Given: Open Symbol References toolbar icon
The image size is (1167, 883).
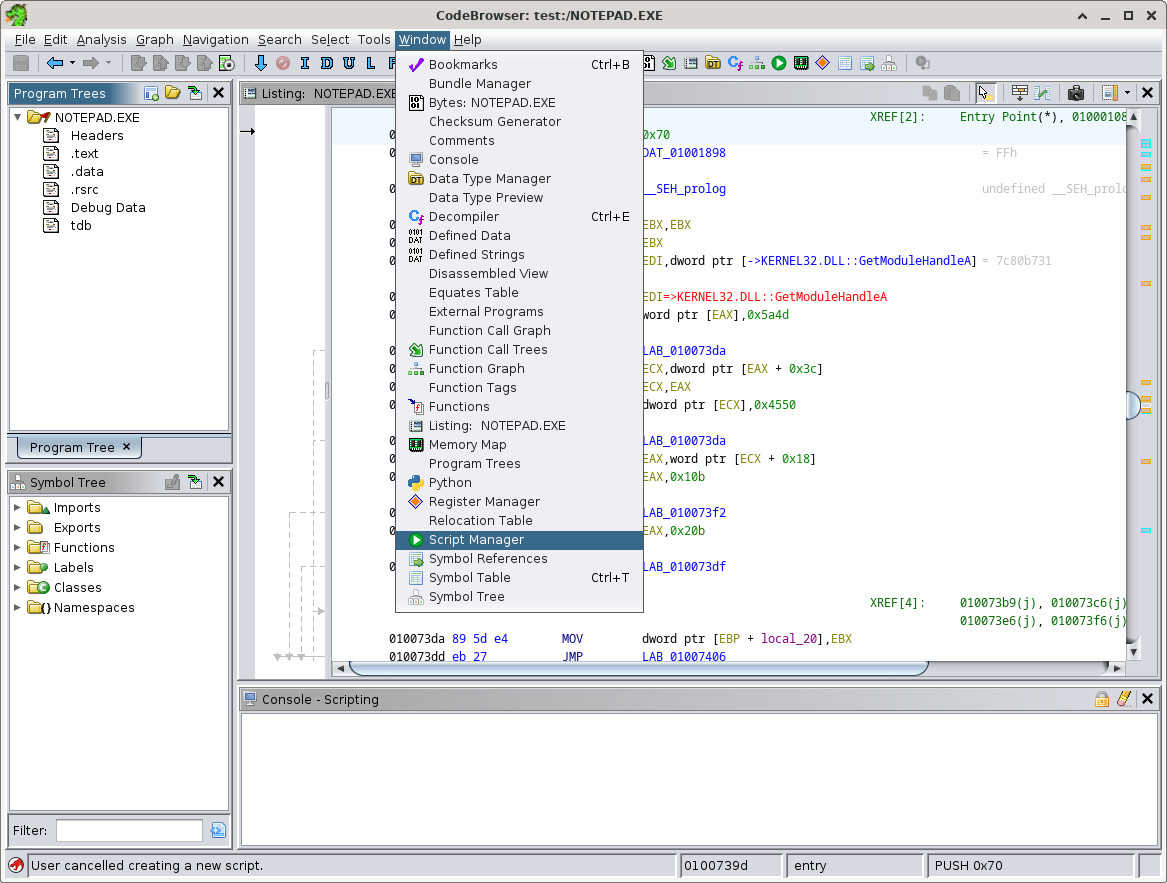Looking at the screenshot, I should (x=867, y=63).
